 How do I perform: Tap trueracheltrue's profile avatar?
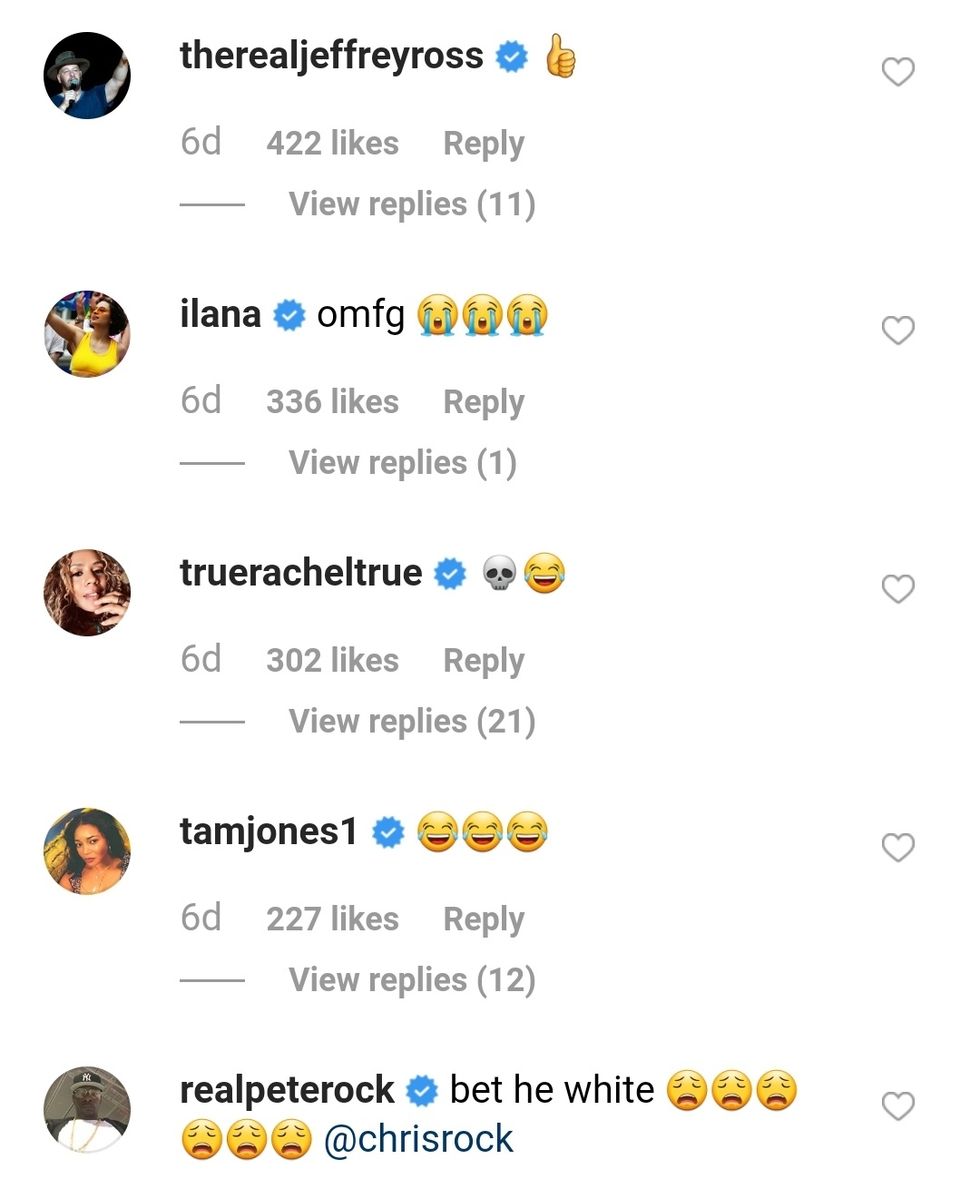[88, 592]
